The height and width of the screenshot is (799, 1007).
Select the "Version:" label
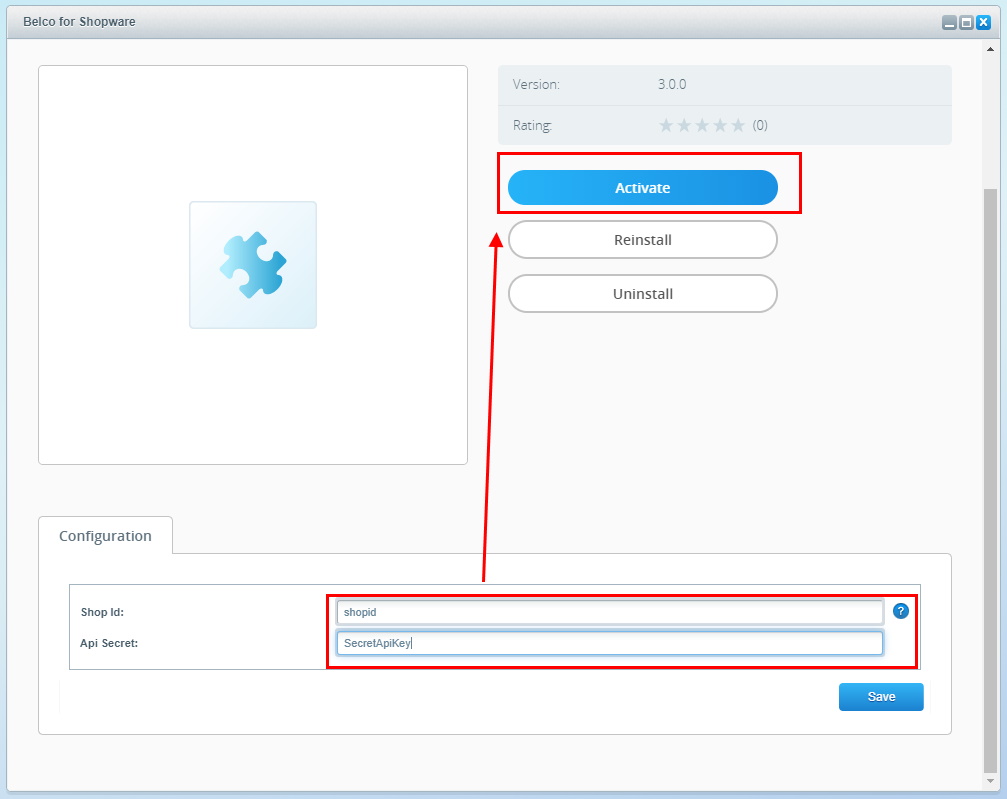click(536, 84)
